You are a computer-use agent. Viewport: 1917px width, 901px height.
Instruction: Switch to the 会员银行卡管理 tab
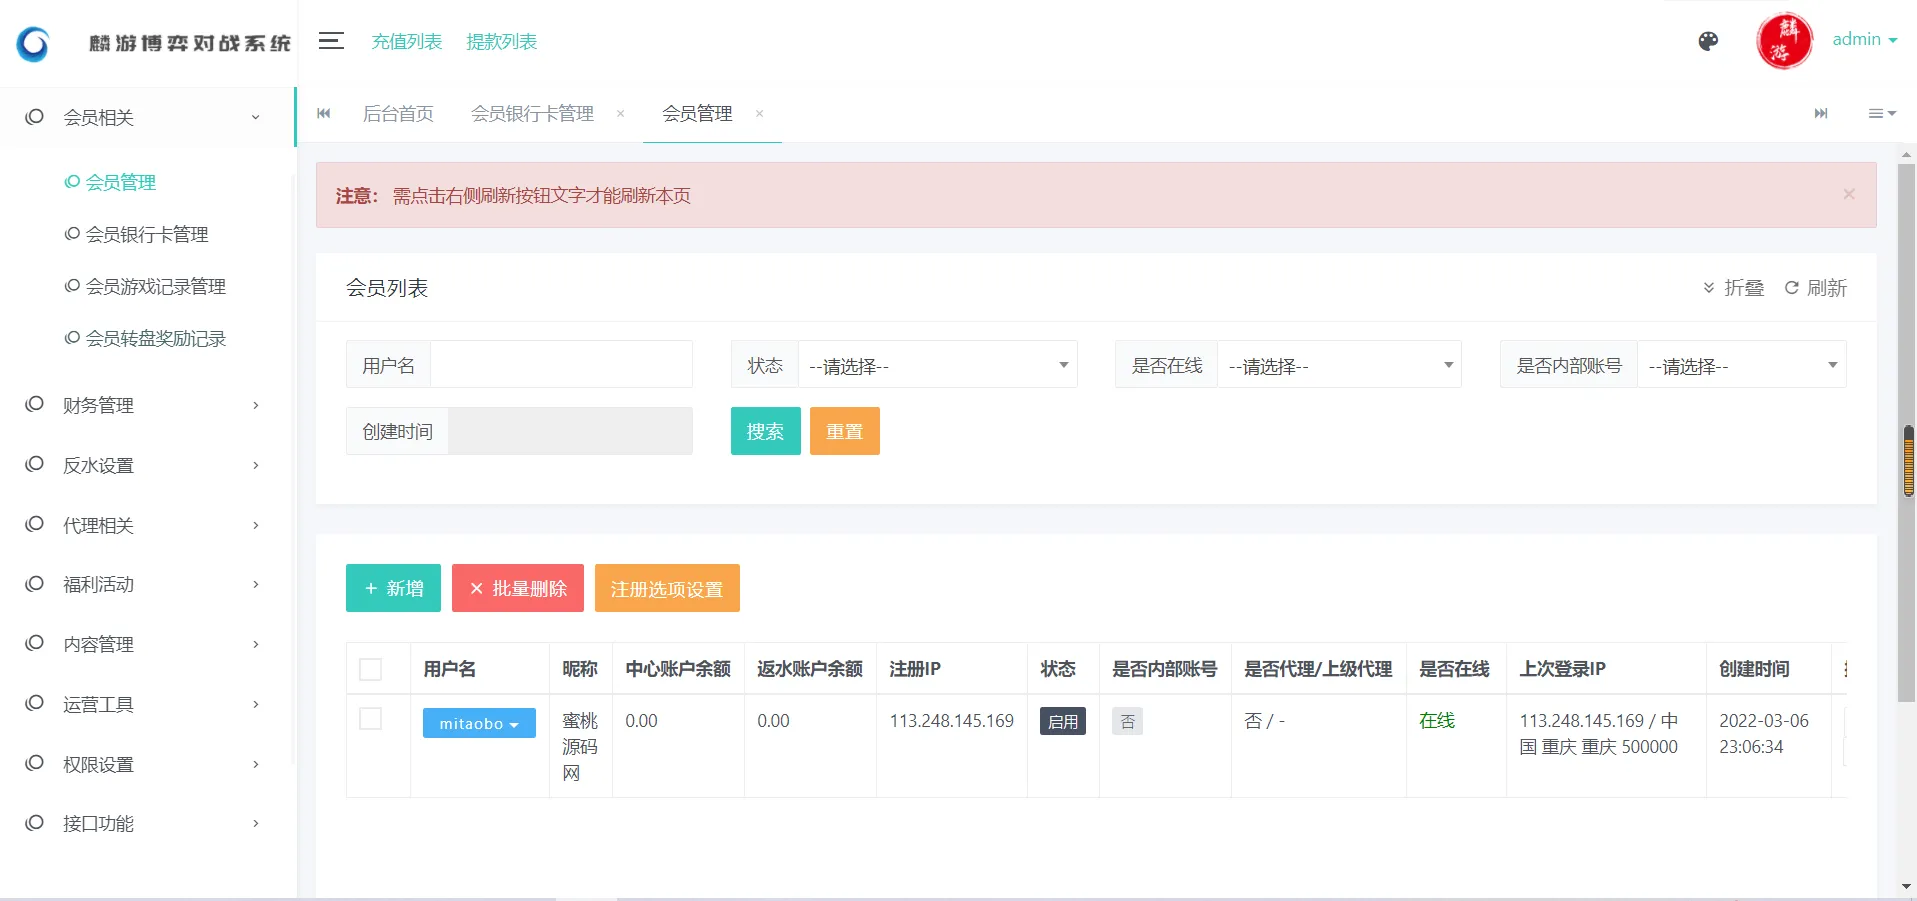(x=532, y=114)
